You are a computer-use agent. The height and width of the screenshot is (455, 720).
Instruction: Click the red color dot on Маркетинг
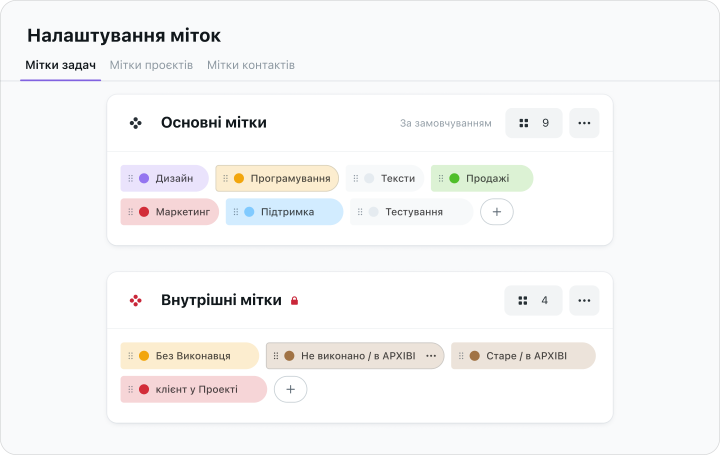coord(144,212)
